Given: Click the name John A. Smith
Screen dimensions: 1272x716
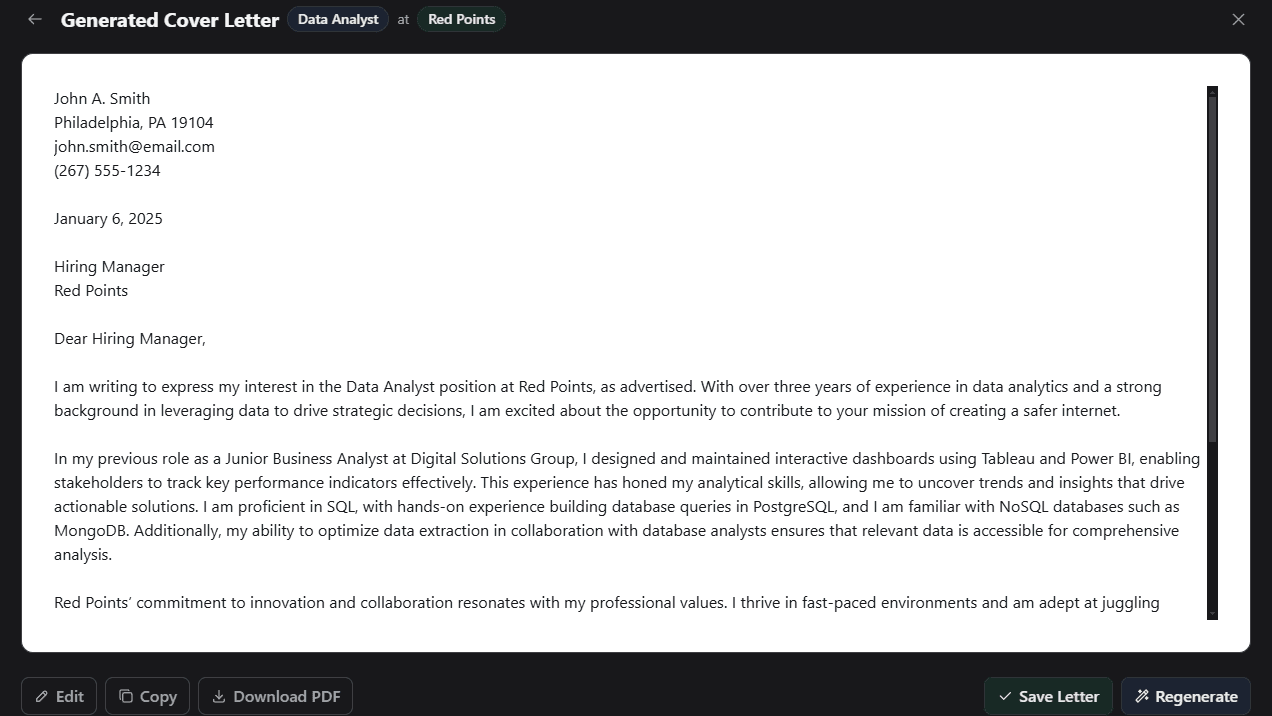Looking at the screenshot, I should pos(102,98).
